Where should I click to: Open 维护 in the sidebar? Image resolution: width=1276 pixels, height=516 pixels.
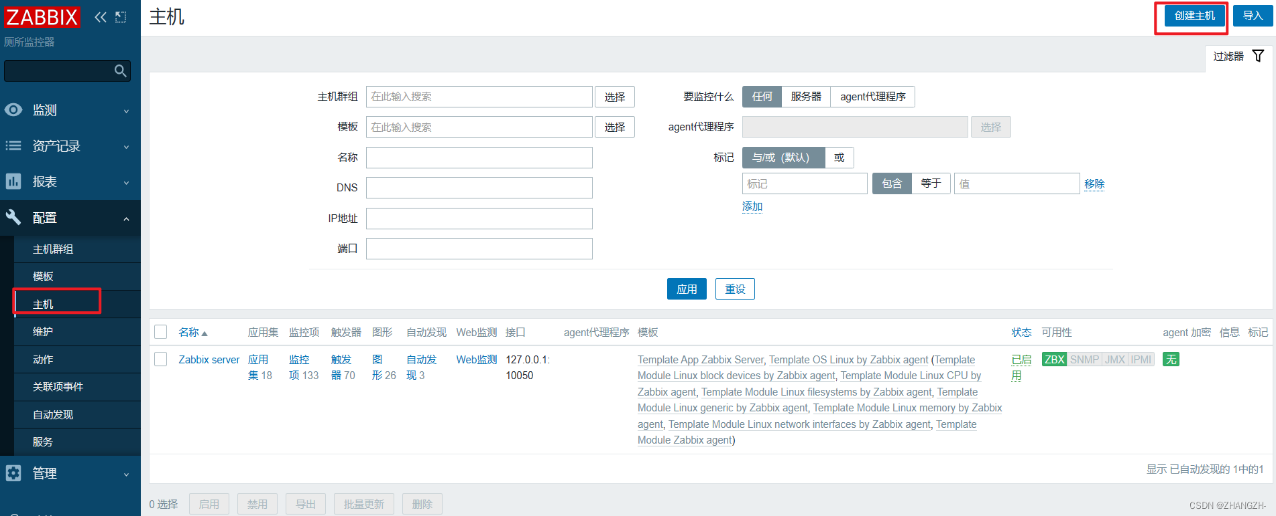click(43, 331)
